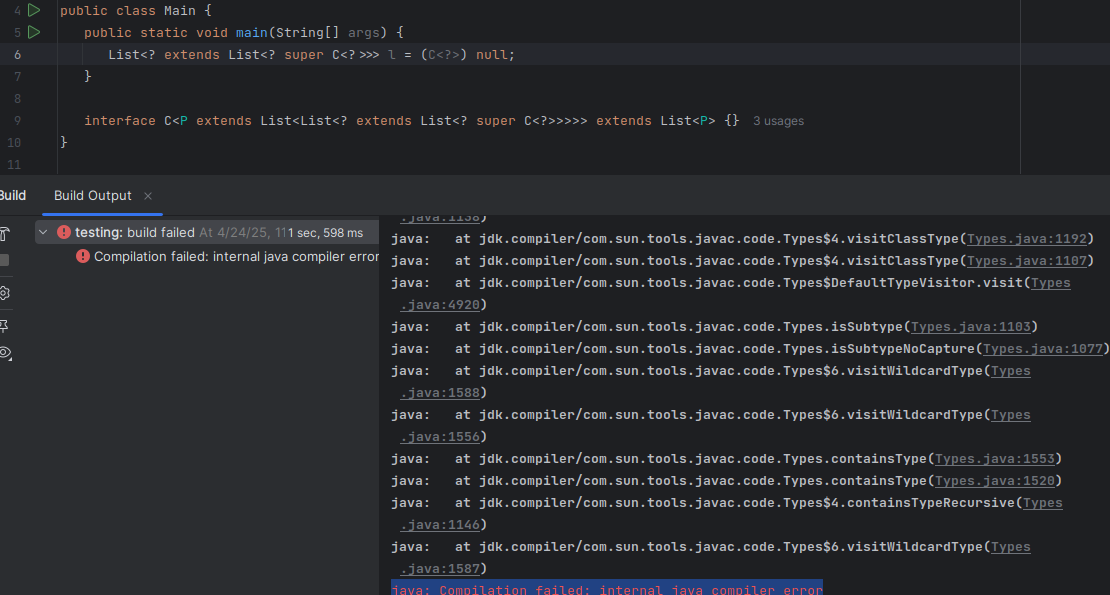Open the Types.java:1192 stack trace link

tap(1026, 239)
